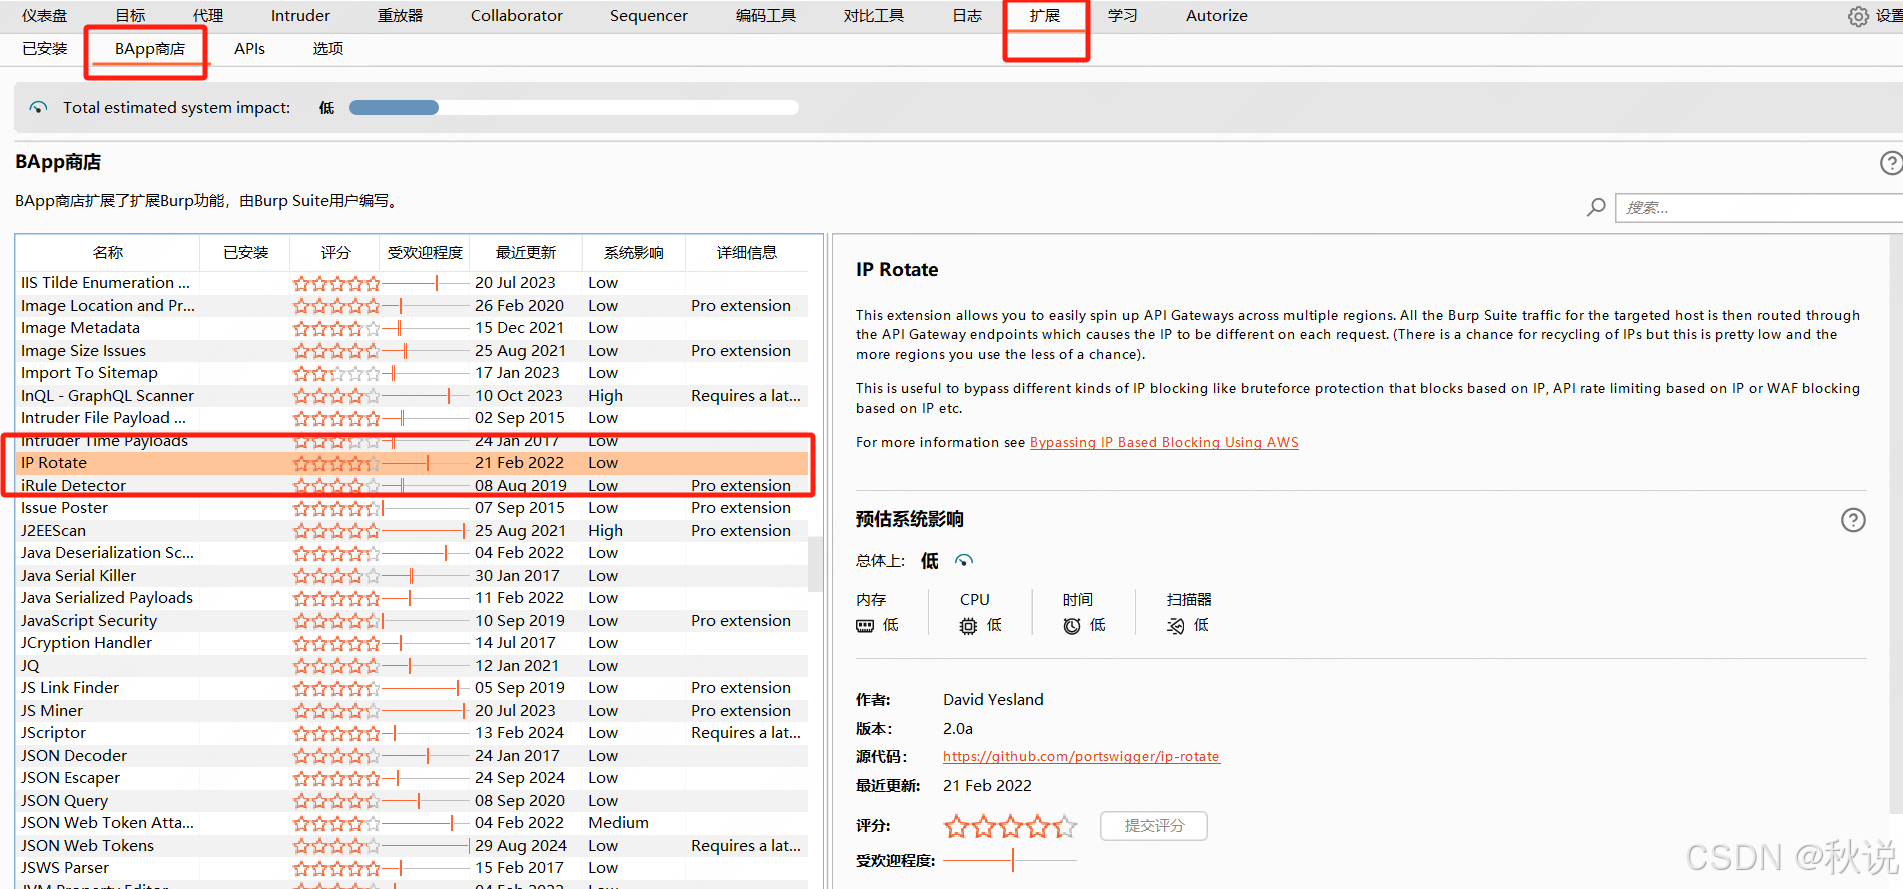Screen dimensions: 1903x889
Task: Click the 提交评分 button
Action: point(1154,826)
